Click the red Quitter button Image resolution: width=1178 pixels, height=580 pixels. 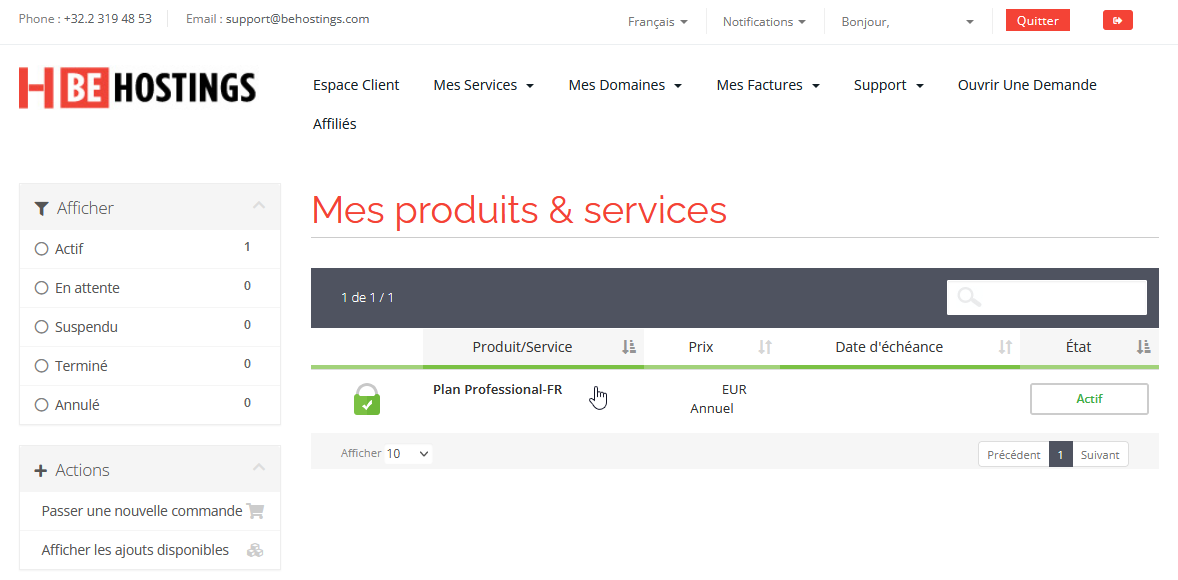pyautogui.click(x=1038, y=21)
